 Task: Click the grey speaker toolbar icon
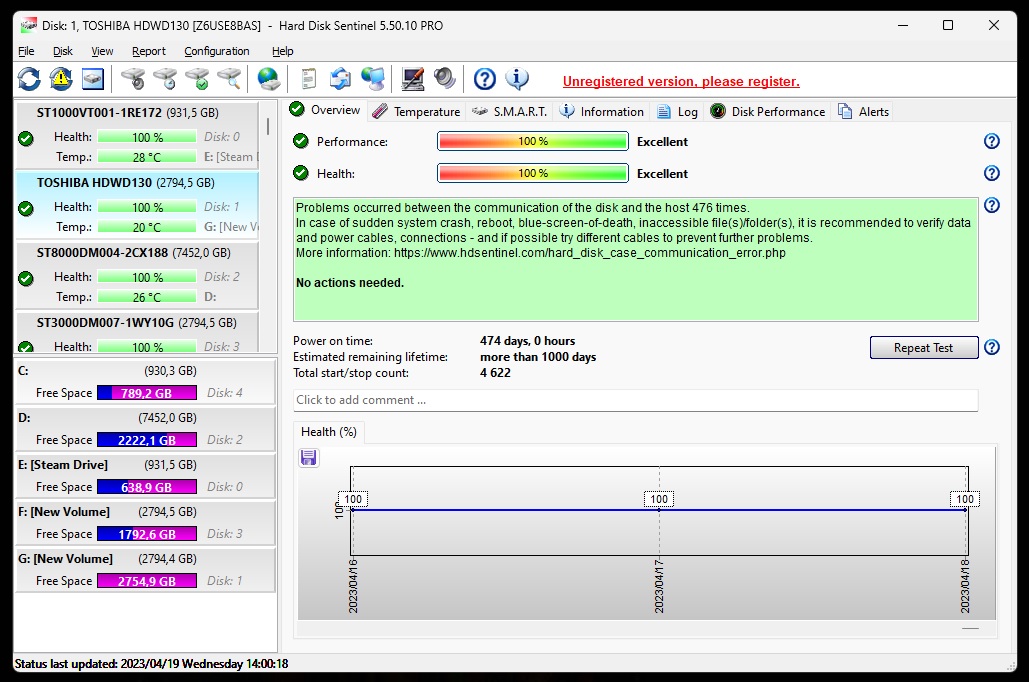pos(444,79)
